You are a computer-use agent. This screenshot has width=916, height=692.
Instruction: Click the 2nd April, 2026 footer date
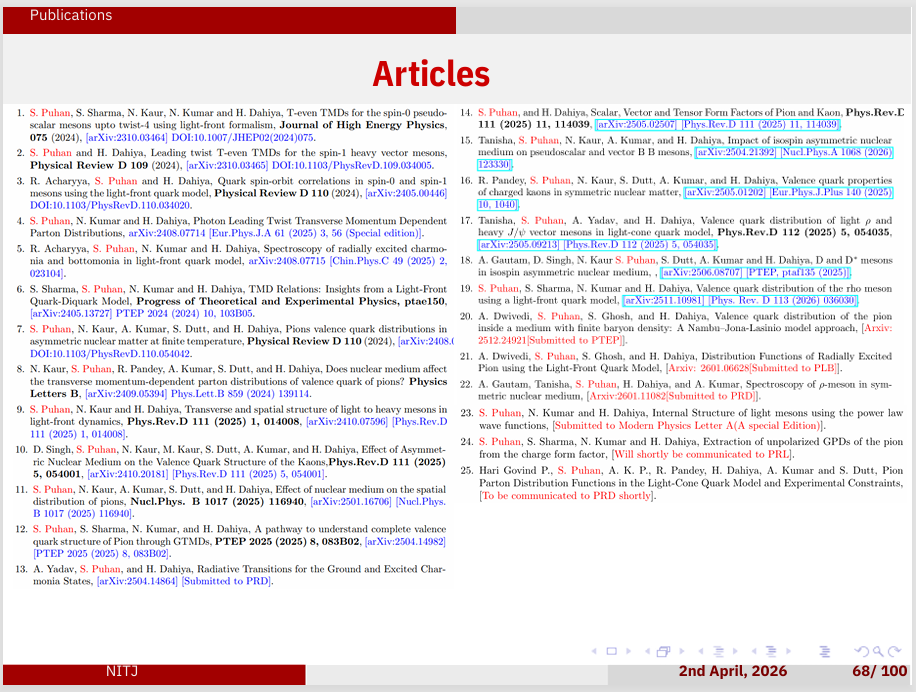pos(733,671)
